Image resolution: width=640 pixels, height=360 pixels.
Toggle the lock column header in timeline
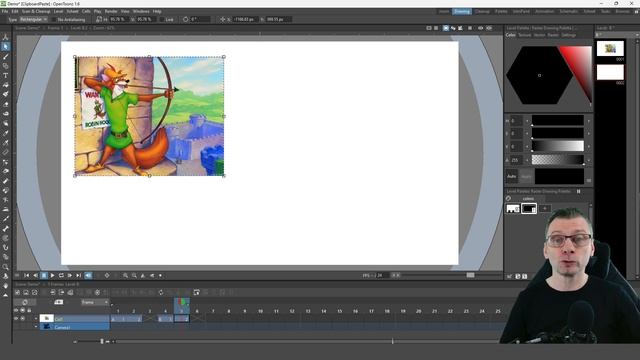[x=29, y=311]
